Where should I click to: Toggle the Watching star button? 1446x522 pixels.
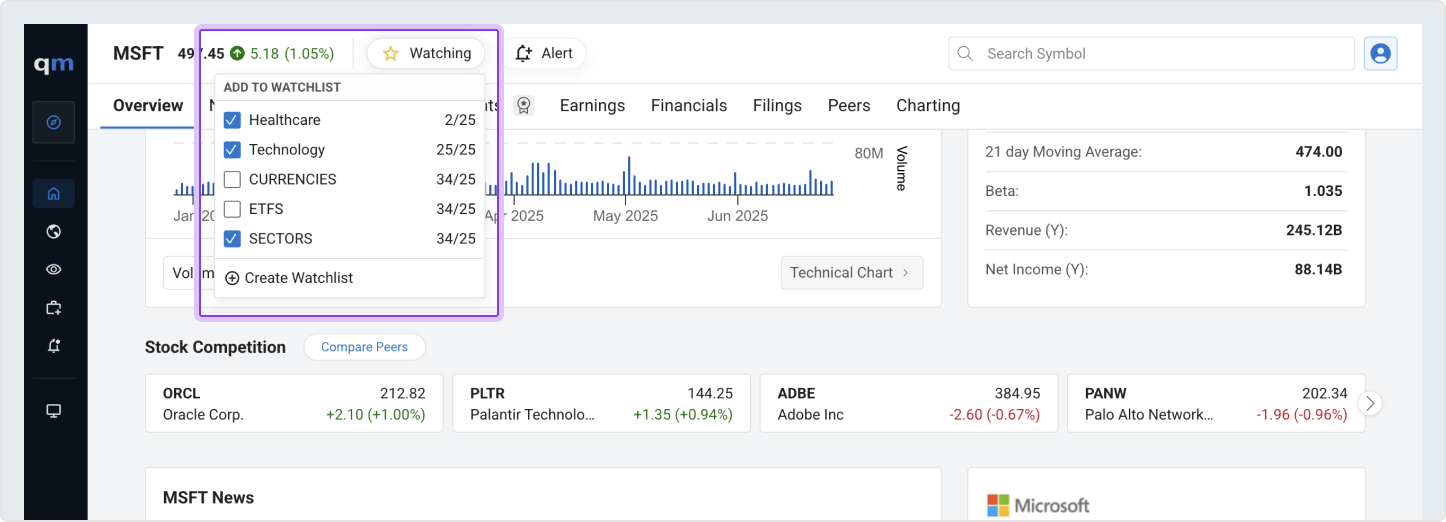(x=426, y=53)
